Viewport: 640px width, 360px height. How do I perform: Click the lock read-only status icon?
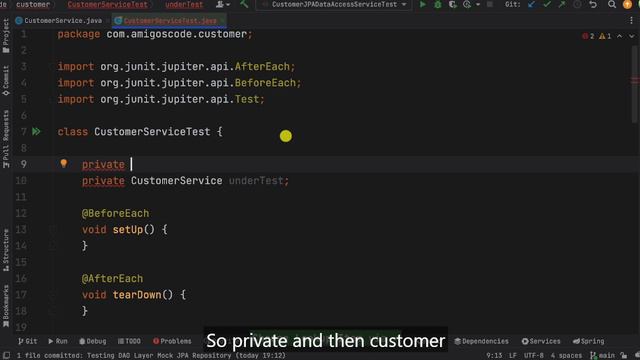pyautogui.click(x=623, y=356)
